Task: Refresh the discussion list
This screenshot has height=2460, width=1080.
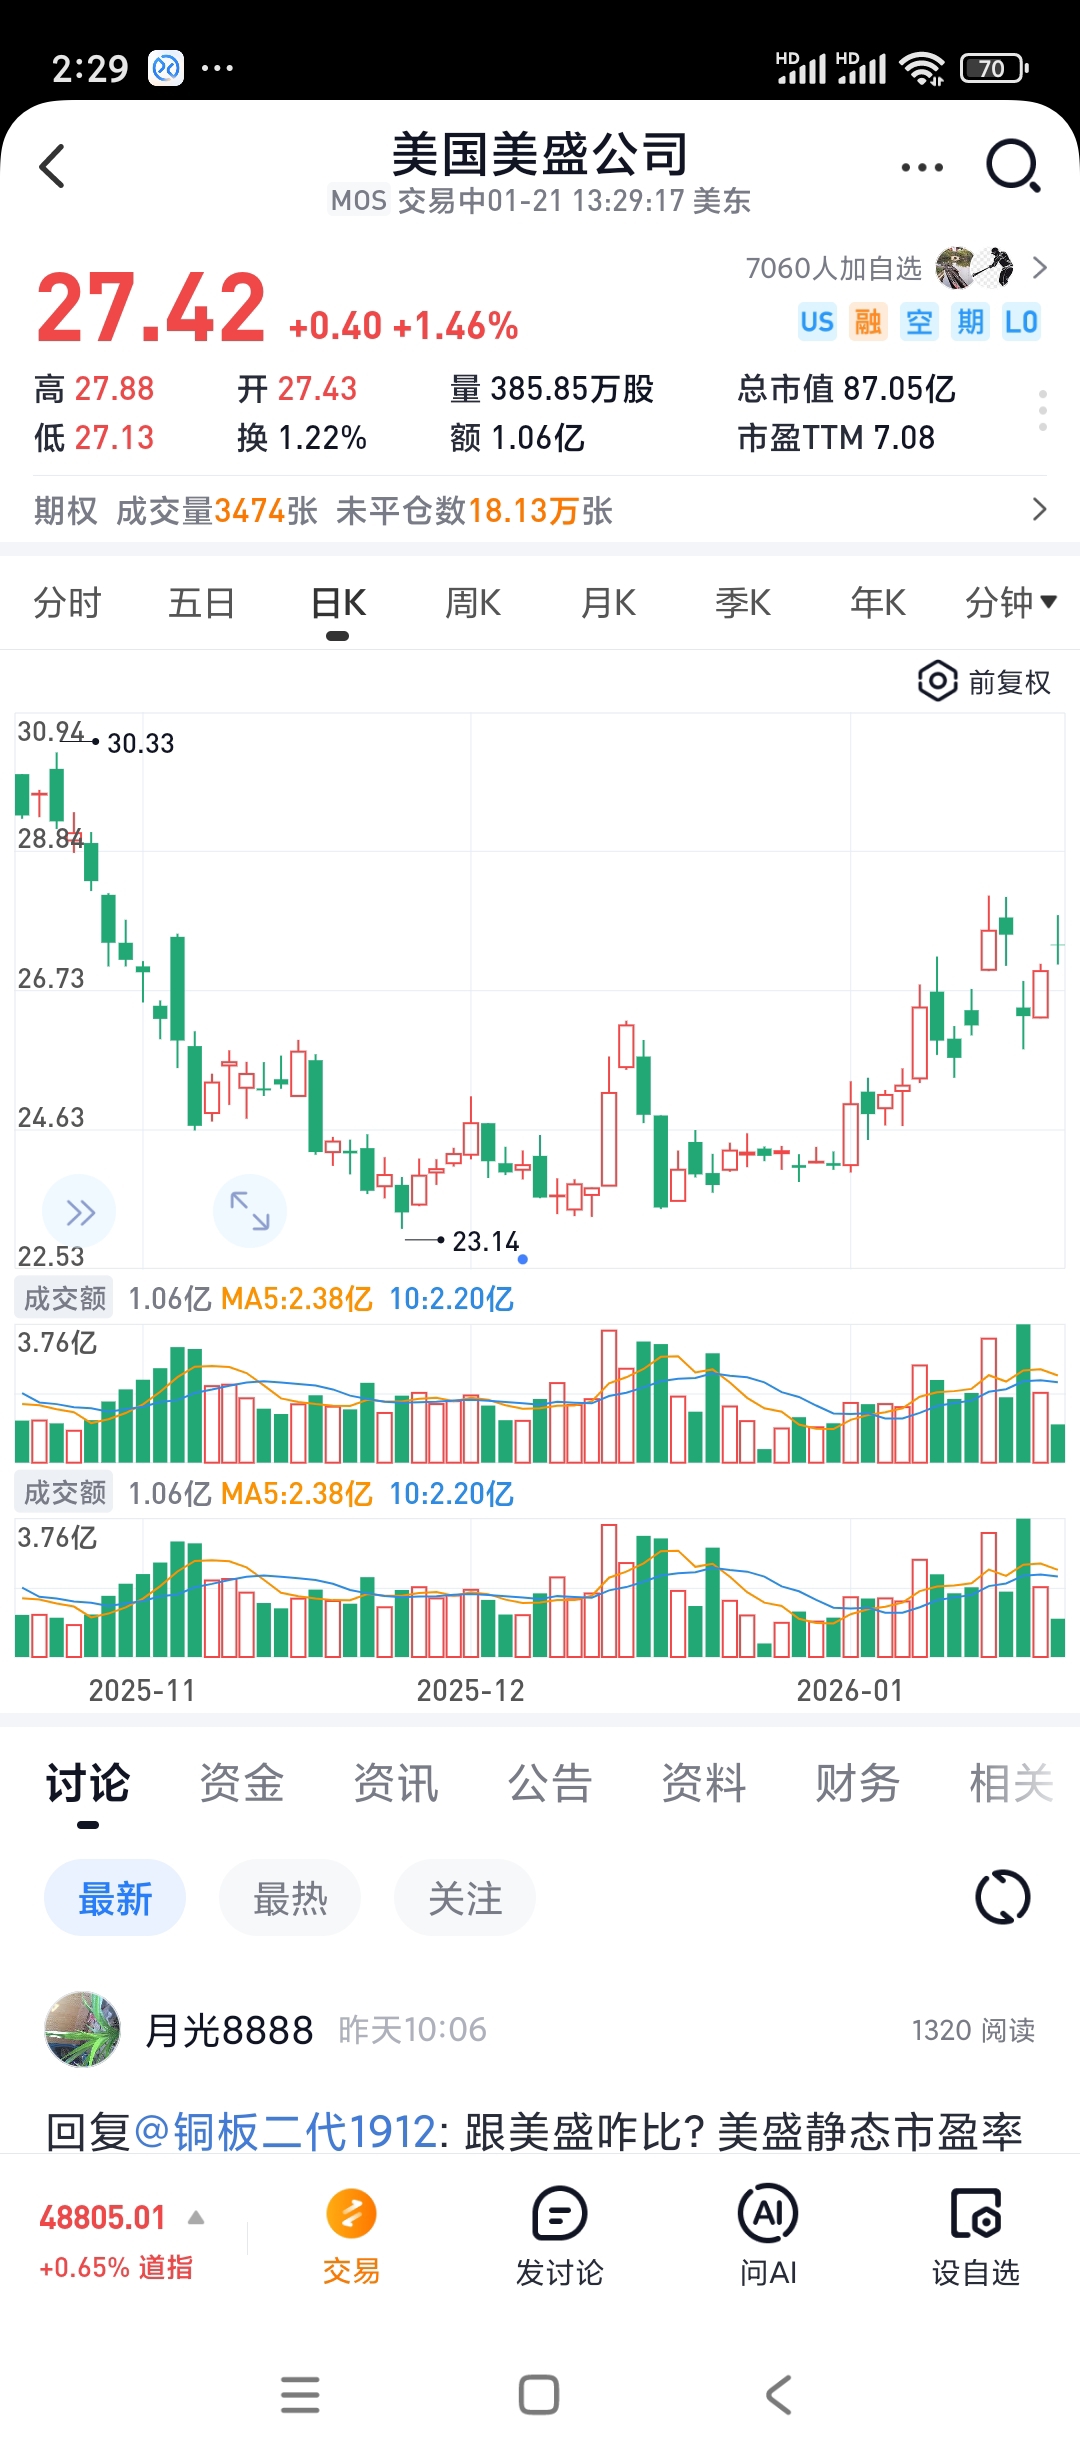Action: tap(1002, 1897)
